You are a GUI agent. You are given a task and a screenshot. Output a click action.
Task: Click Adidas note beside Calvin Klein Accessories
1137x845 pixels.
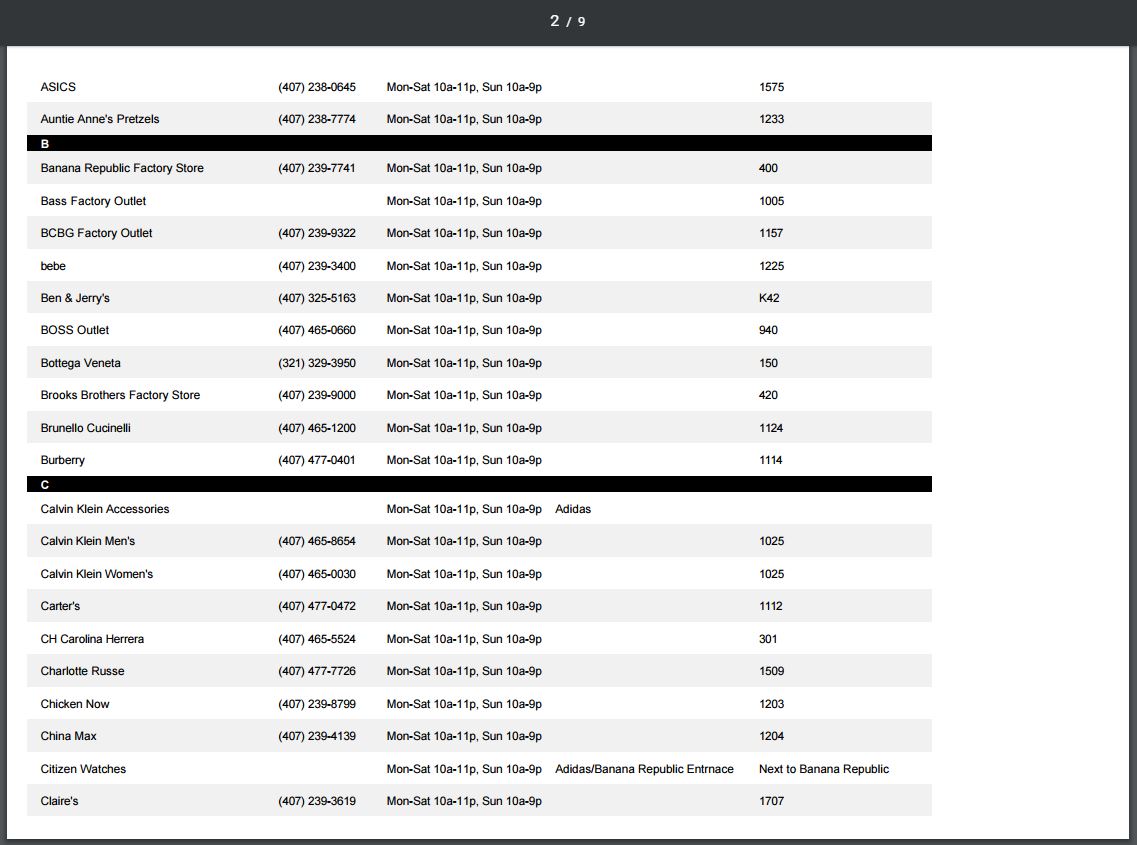pos(573,509)
